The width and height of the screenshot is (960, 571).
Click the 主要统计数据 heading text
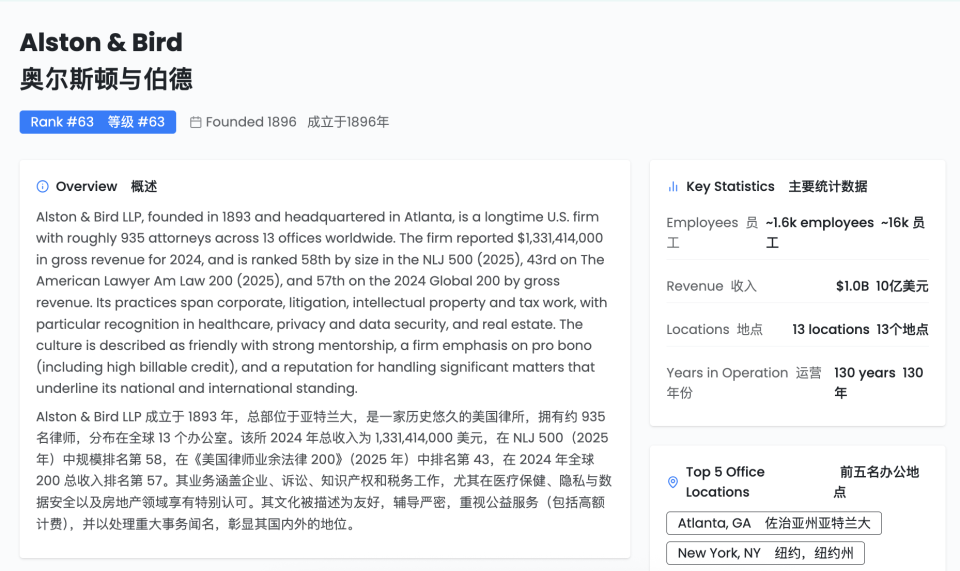click(828, 187)
